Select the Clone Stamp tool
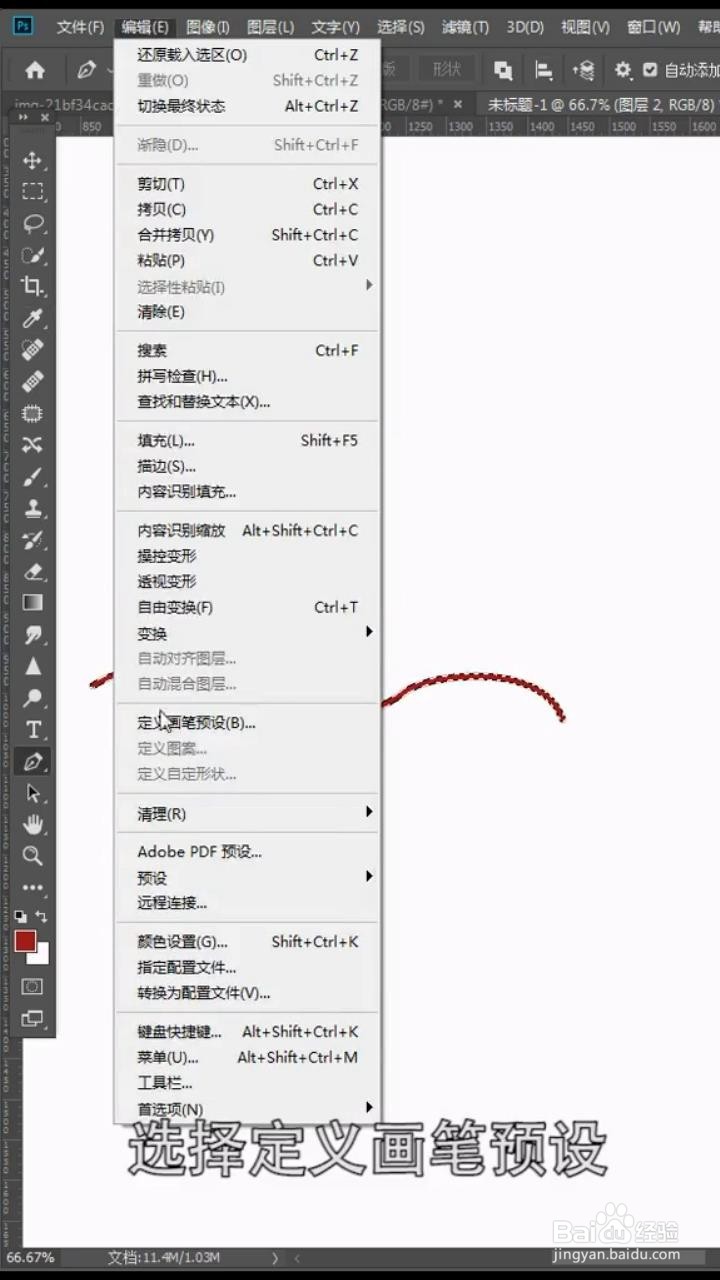 pos(33,507)
